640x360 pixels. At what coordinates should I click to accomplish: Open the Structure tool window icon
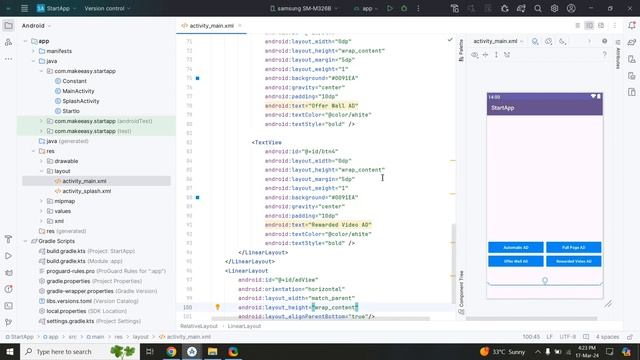pos(8,42)
